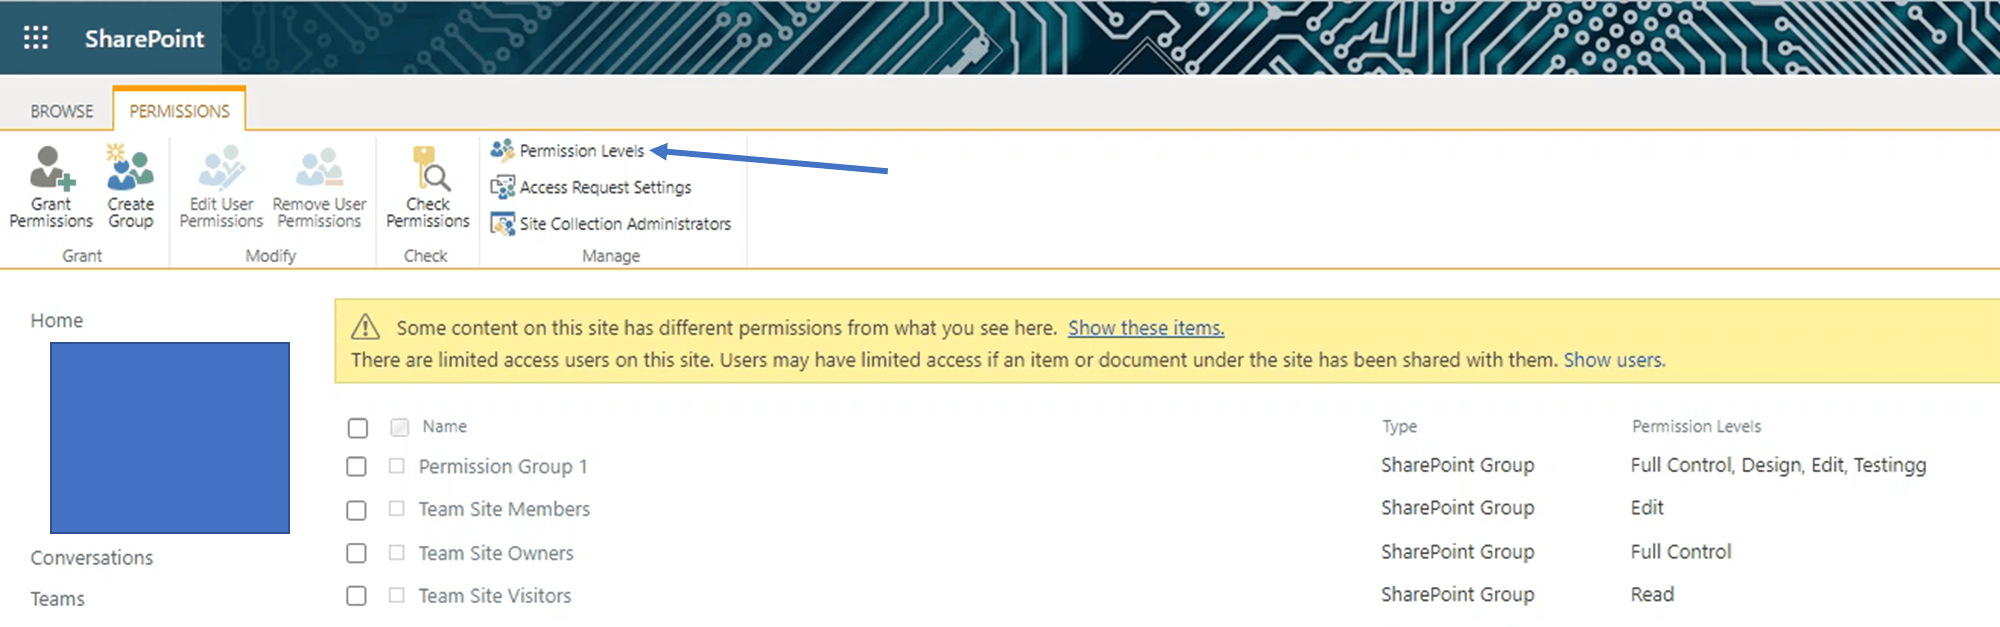Check the Team Site Members checkbox

(x=357, y=510)
